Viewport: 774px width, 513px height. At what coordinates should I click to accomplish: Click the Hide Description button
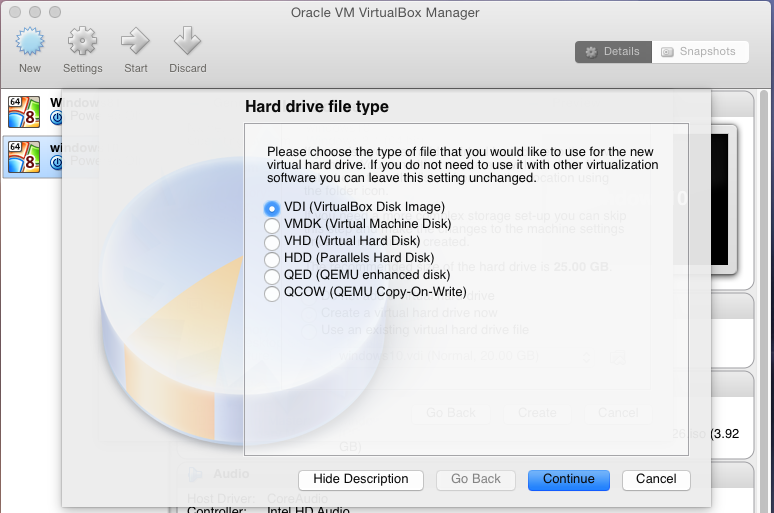coord(361,479)
